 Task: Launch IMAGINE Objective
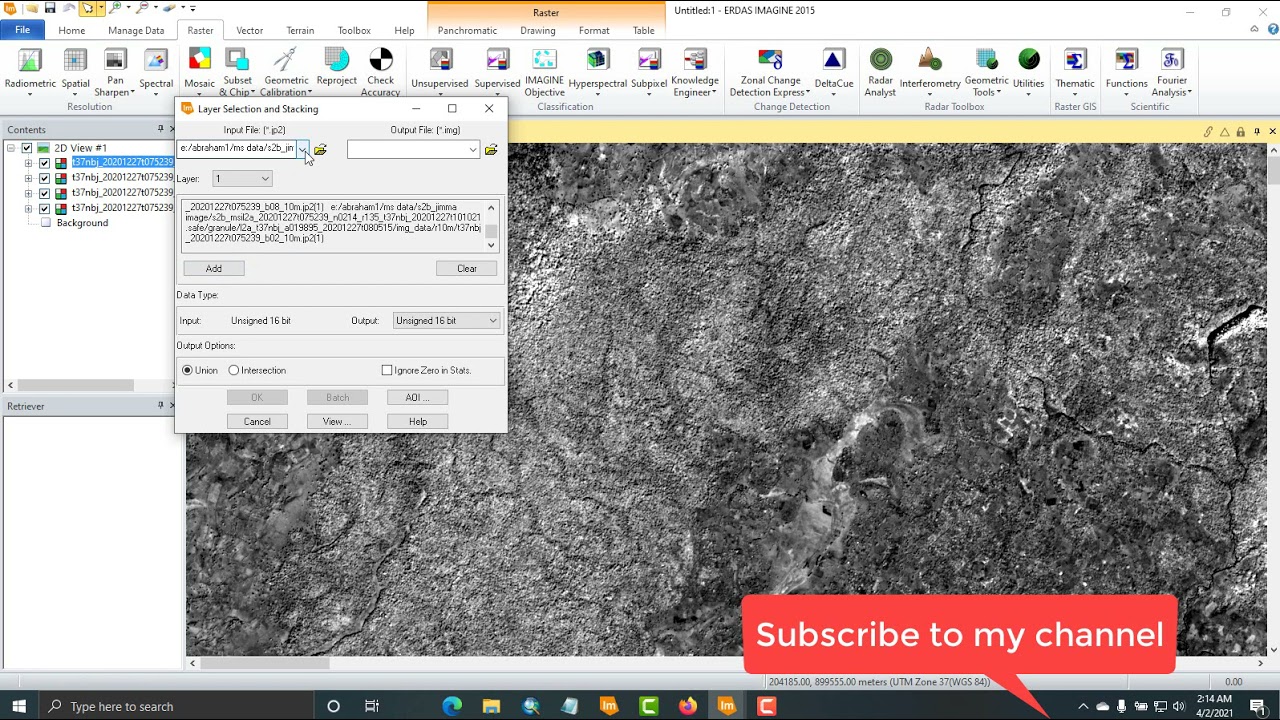pos(544,72)
